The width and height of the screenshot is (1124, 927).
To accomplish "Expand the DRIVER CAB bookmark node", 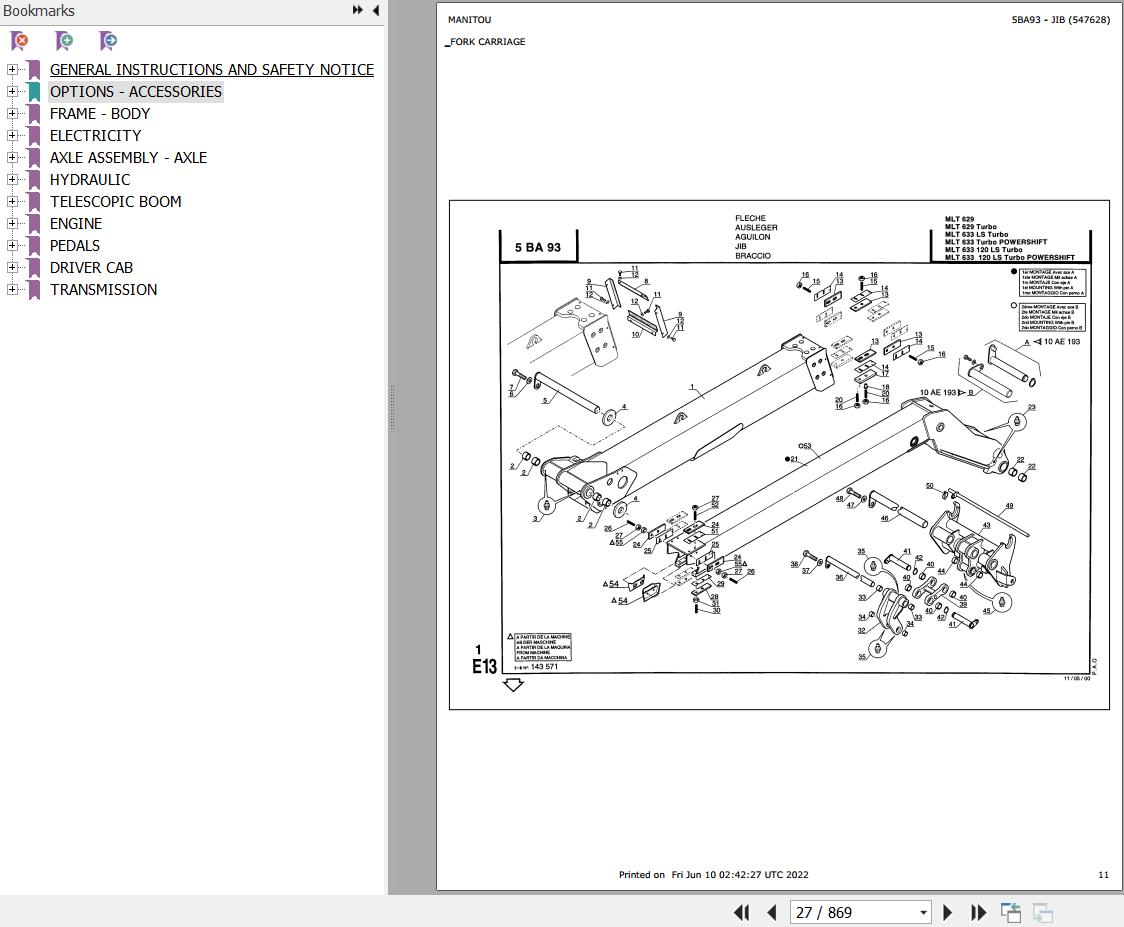I will 11,268.
